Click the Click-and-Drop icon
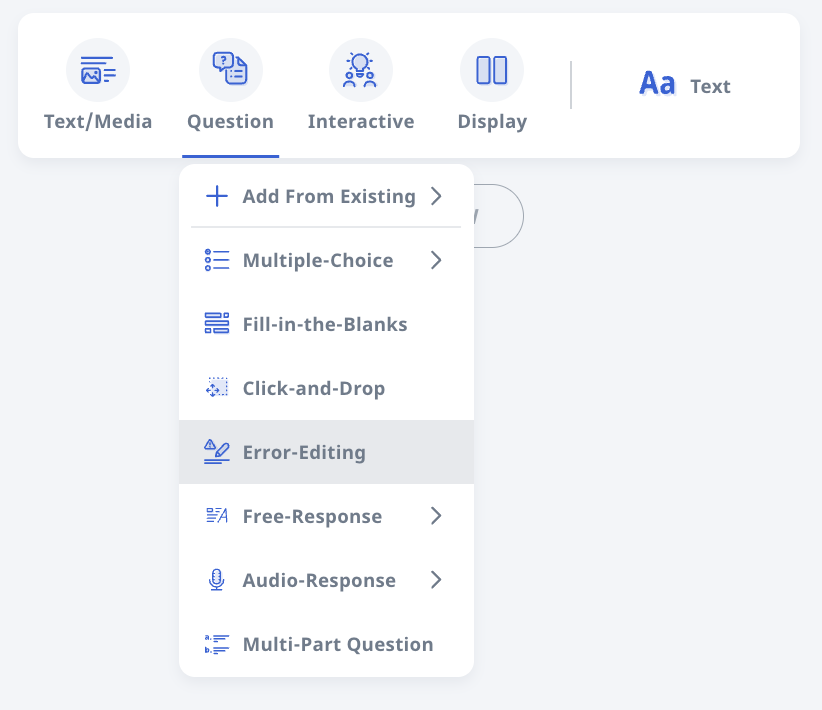This screenshot has width=822, height=710. [217, 388]
